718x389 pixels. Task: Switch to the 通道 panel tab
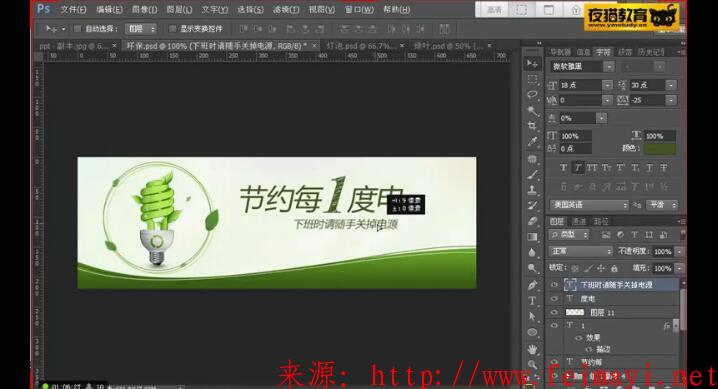(579, 222)
